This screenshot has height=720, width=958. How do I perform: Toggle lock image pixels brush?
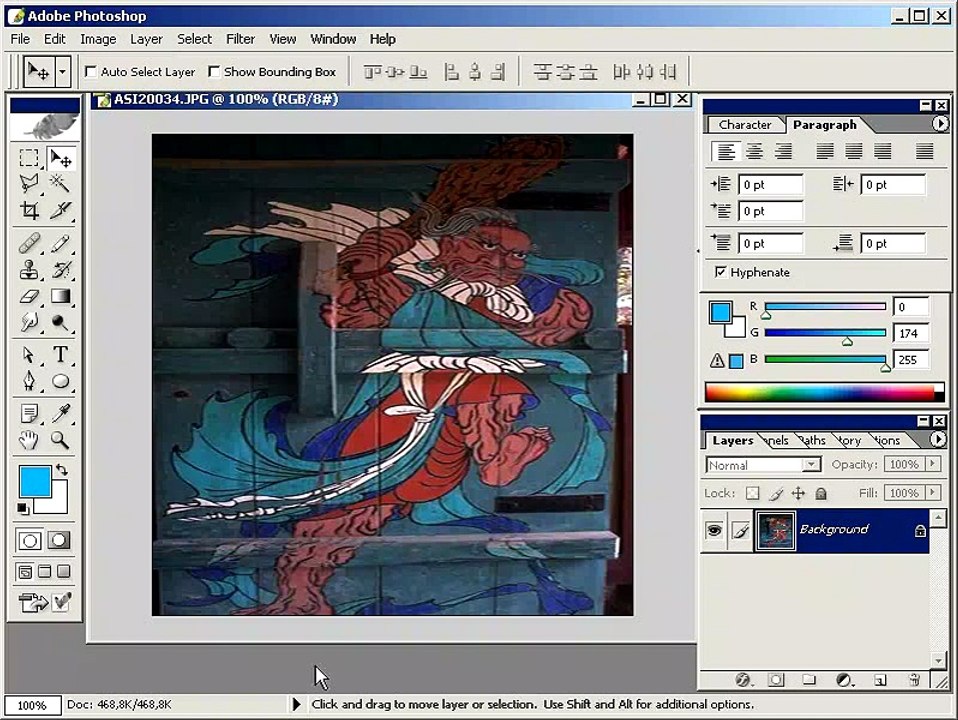[x=776, y=493]
